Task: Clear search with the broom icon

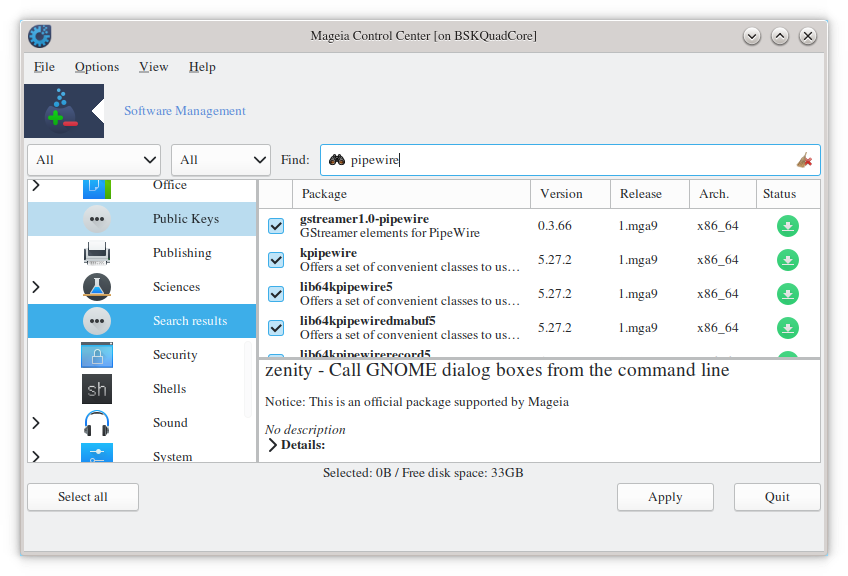Action: pos(804,160)
